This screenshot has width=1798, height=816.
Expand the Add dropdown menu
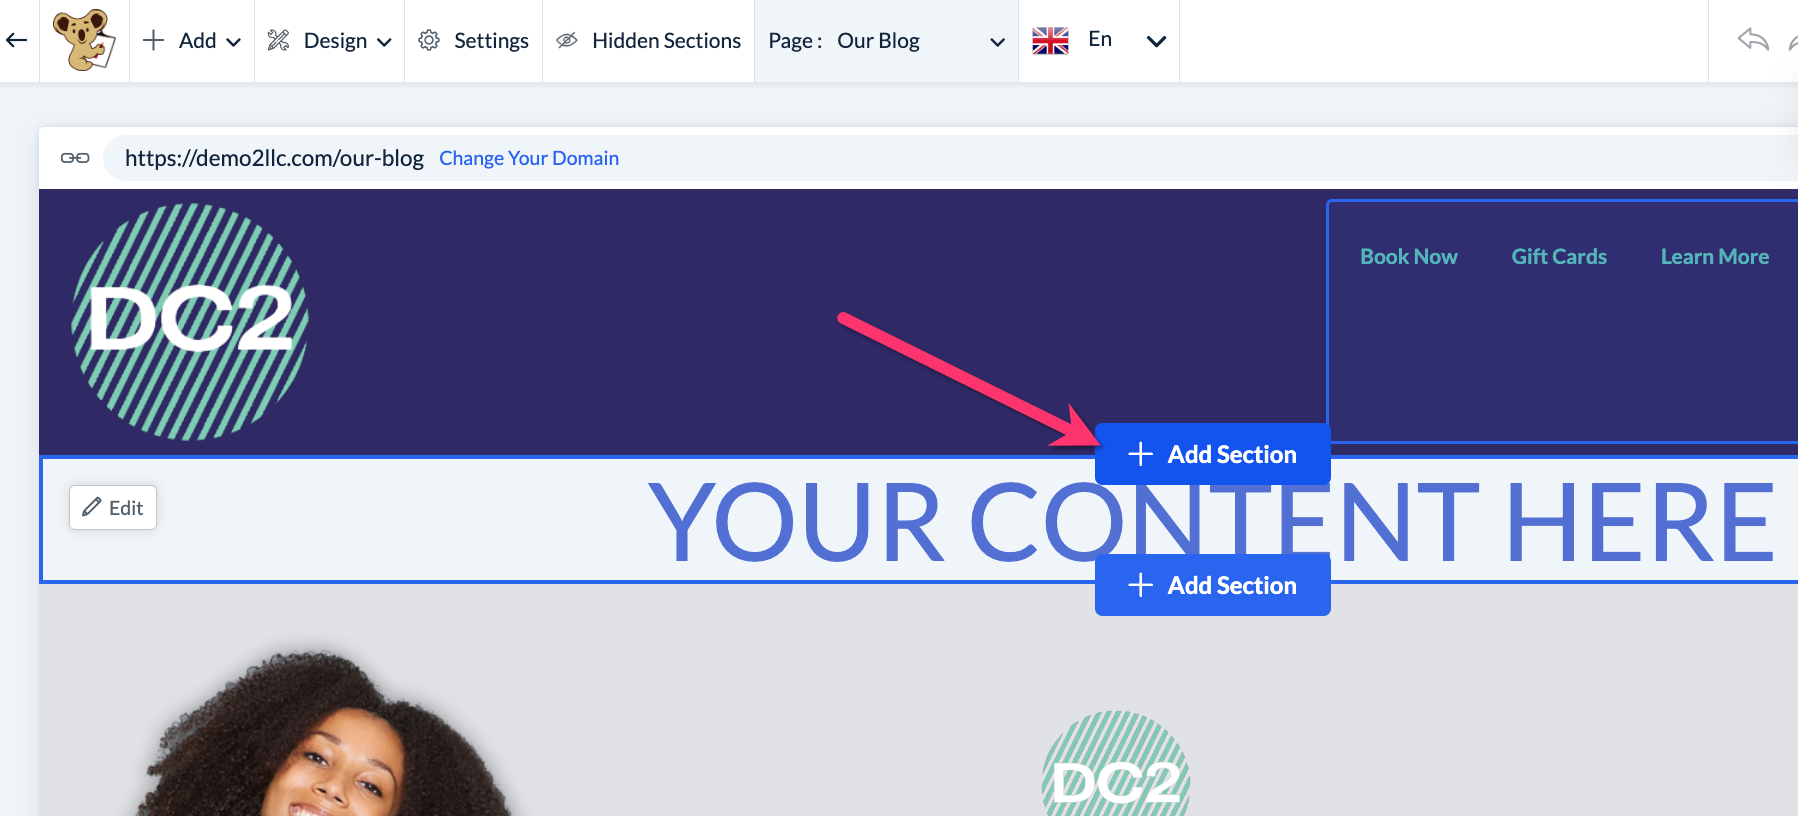[x=192, y=41]
